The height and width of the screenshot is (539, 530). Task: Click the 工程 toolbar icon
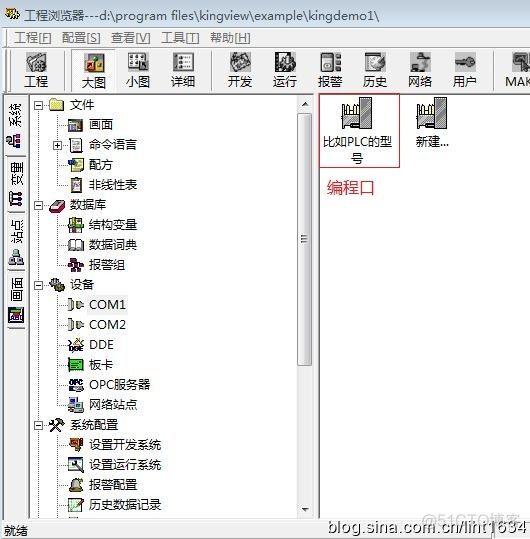click(36, 70)
